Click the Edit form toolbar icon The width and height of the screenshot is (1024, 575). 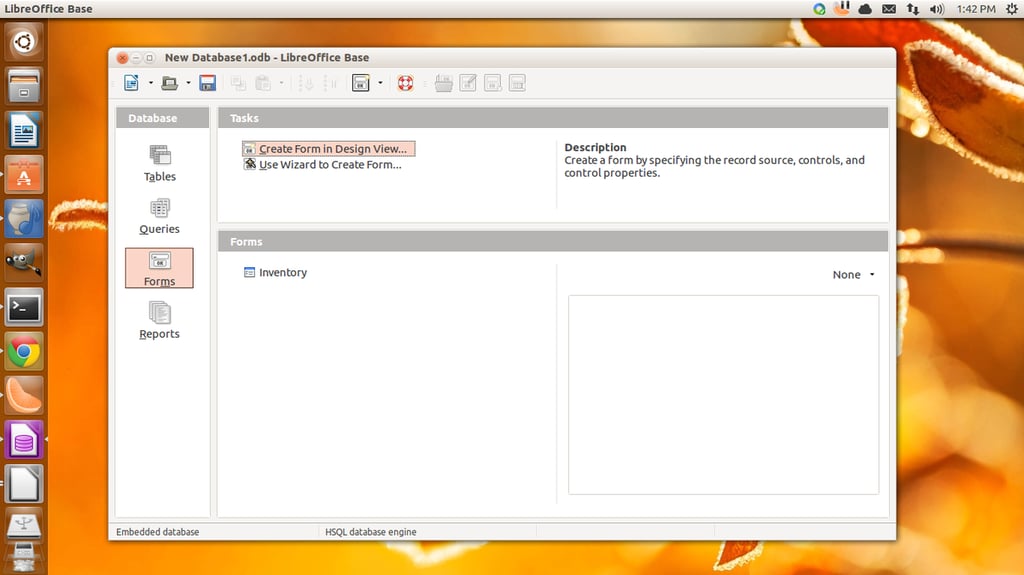468,83
